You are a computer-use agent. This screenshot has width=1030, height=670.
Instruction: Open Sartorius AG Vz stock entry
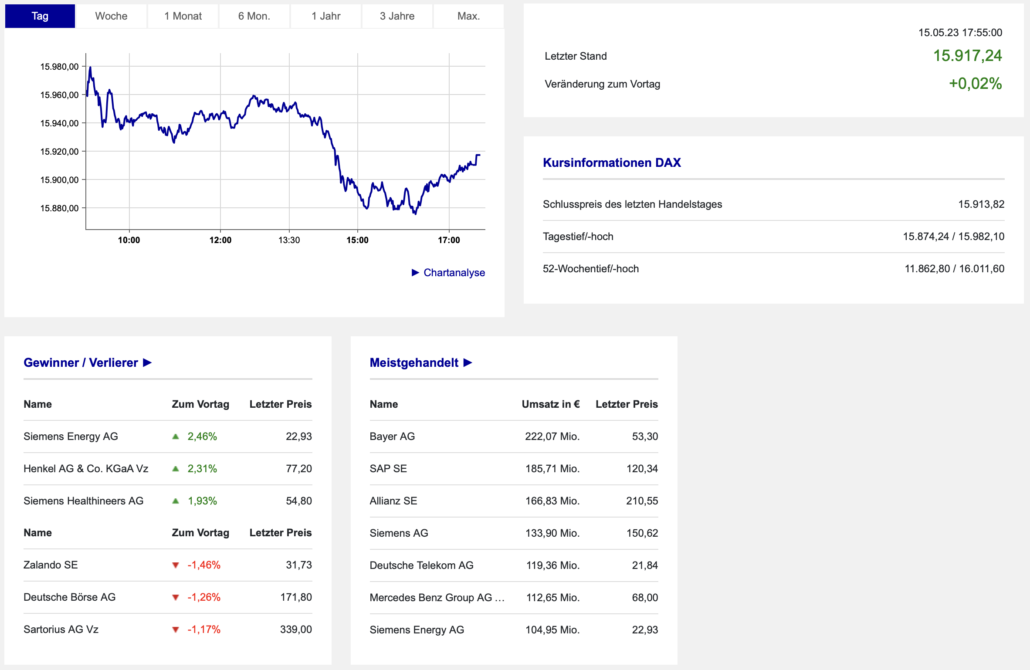61,629
